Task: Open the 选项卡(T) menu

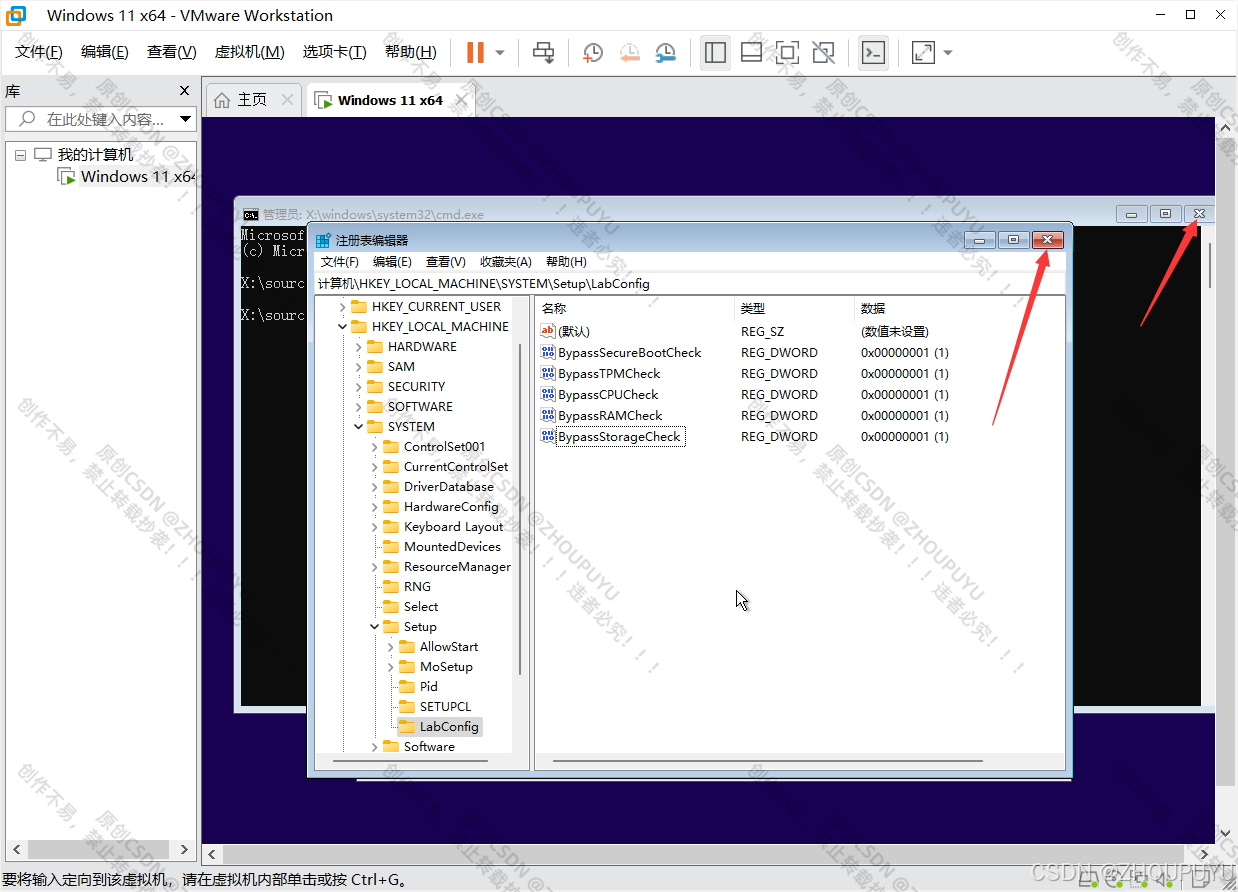Action: (334, 52)
